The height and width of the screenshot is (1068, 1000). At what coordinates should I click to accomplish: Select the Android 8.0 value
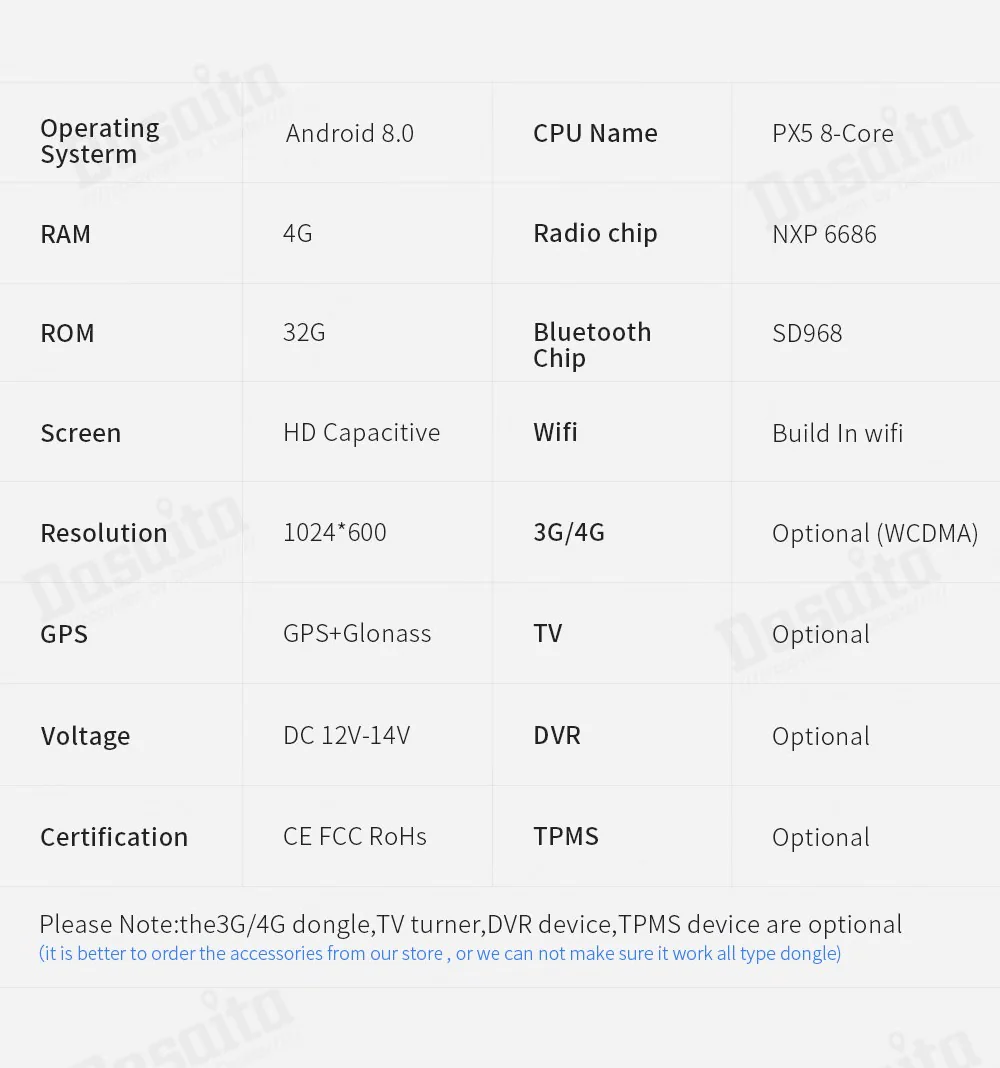coord(349,134)
